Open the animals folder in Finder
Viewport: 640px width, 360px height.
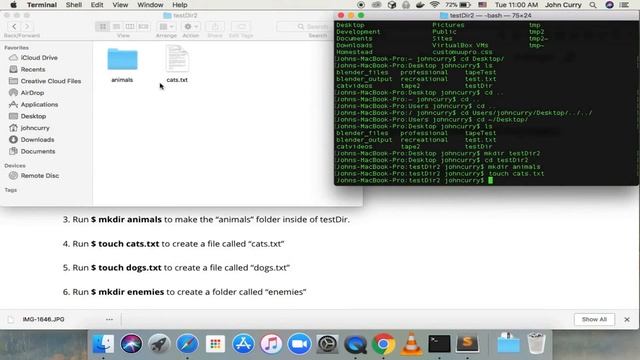point(122,60)
